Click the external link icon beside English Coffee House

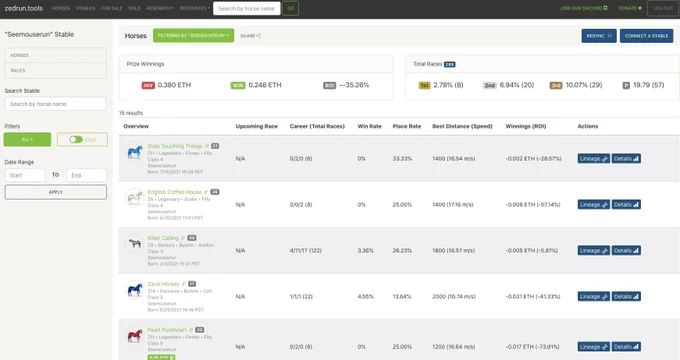206,192
